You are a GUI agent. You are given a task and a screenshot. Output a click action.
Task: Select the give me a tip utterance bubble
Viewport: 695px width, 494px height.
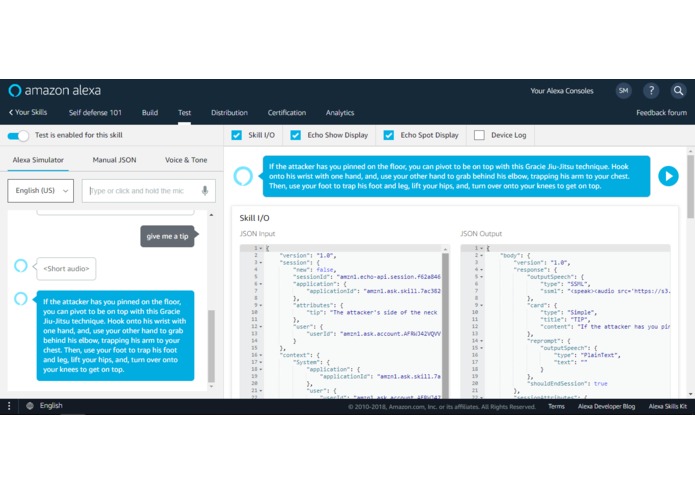(x=167, y=236)
